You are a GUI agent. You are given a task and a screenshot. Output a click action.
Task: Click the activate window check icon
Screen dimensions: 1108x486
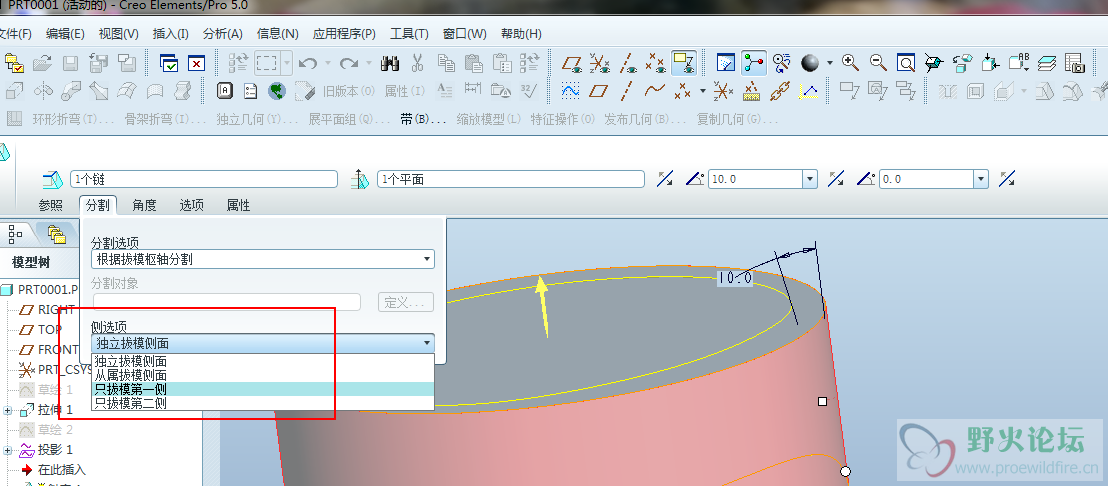pyautogui.click(x=170, y=64)
